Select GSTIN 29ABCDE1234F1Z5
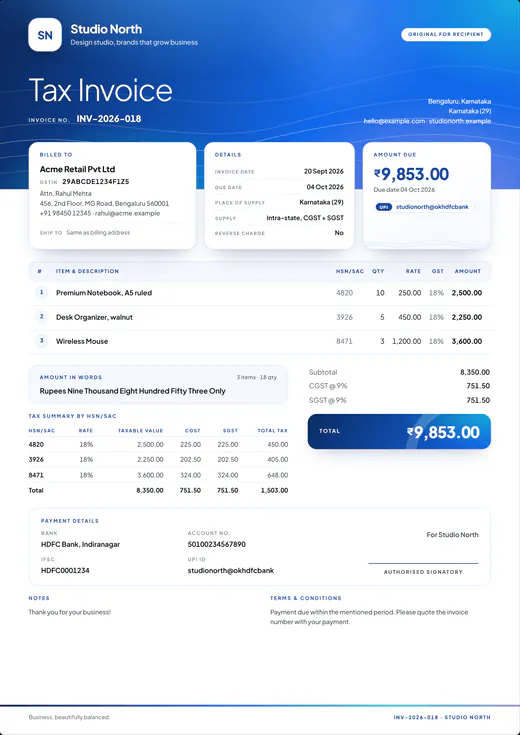The height and width of the screenshot is (735, 520). 96,181
